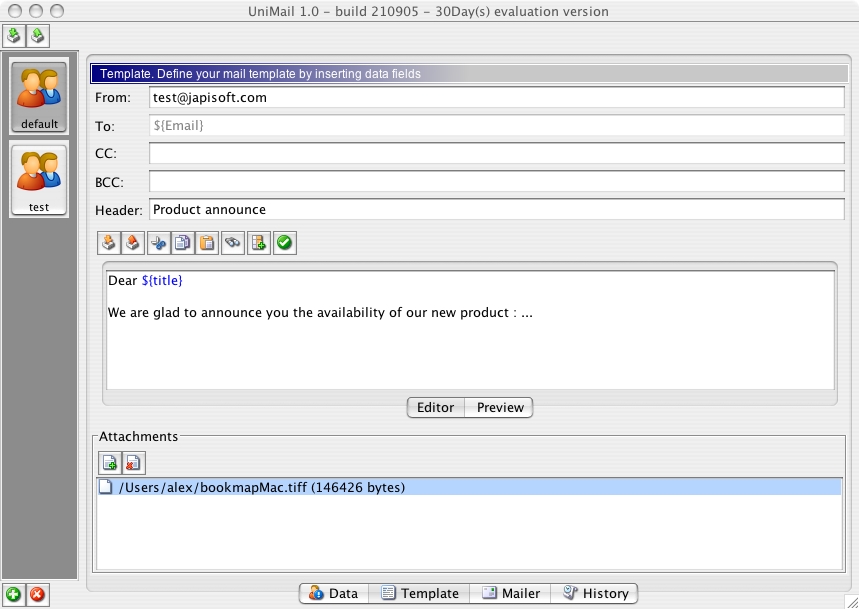Image resolution: width=859 pixels, height=609 pixels.
Task: Click the clipboard Paste icon
Action: tap(207, 243)
